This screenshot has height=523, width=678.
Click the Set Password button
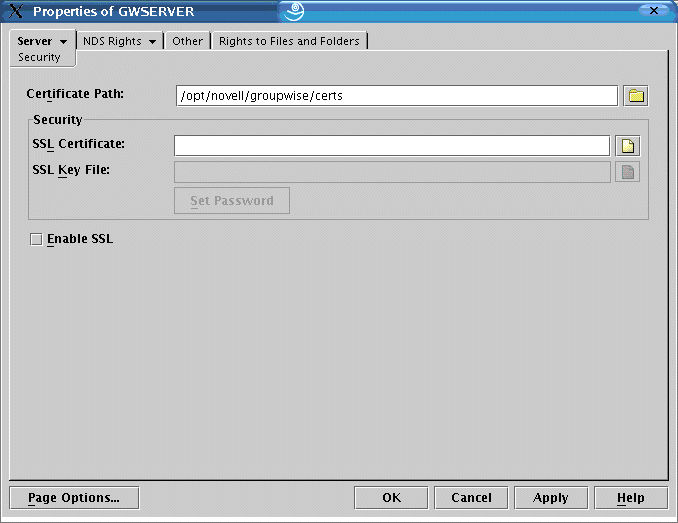[x=231, y=200]
